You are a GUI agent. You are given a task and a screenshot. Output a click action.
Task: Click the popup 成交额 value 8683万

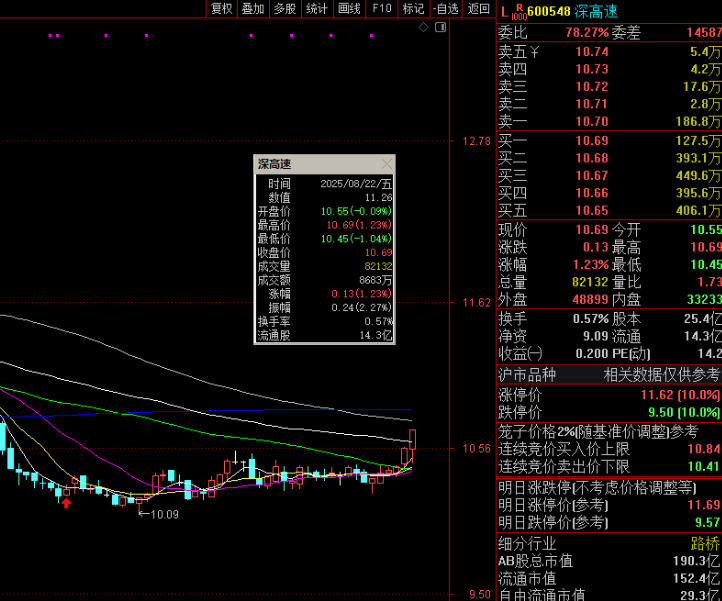tap(376, 280)
